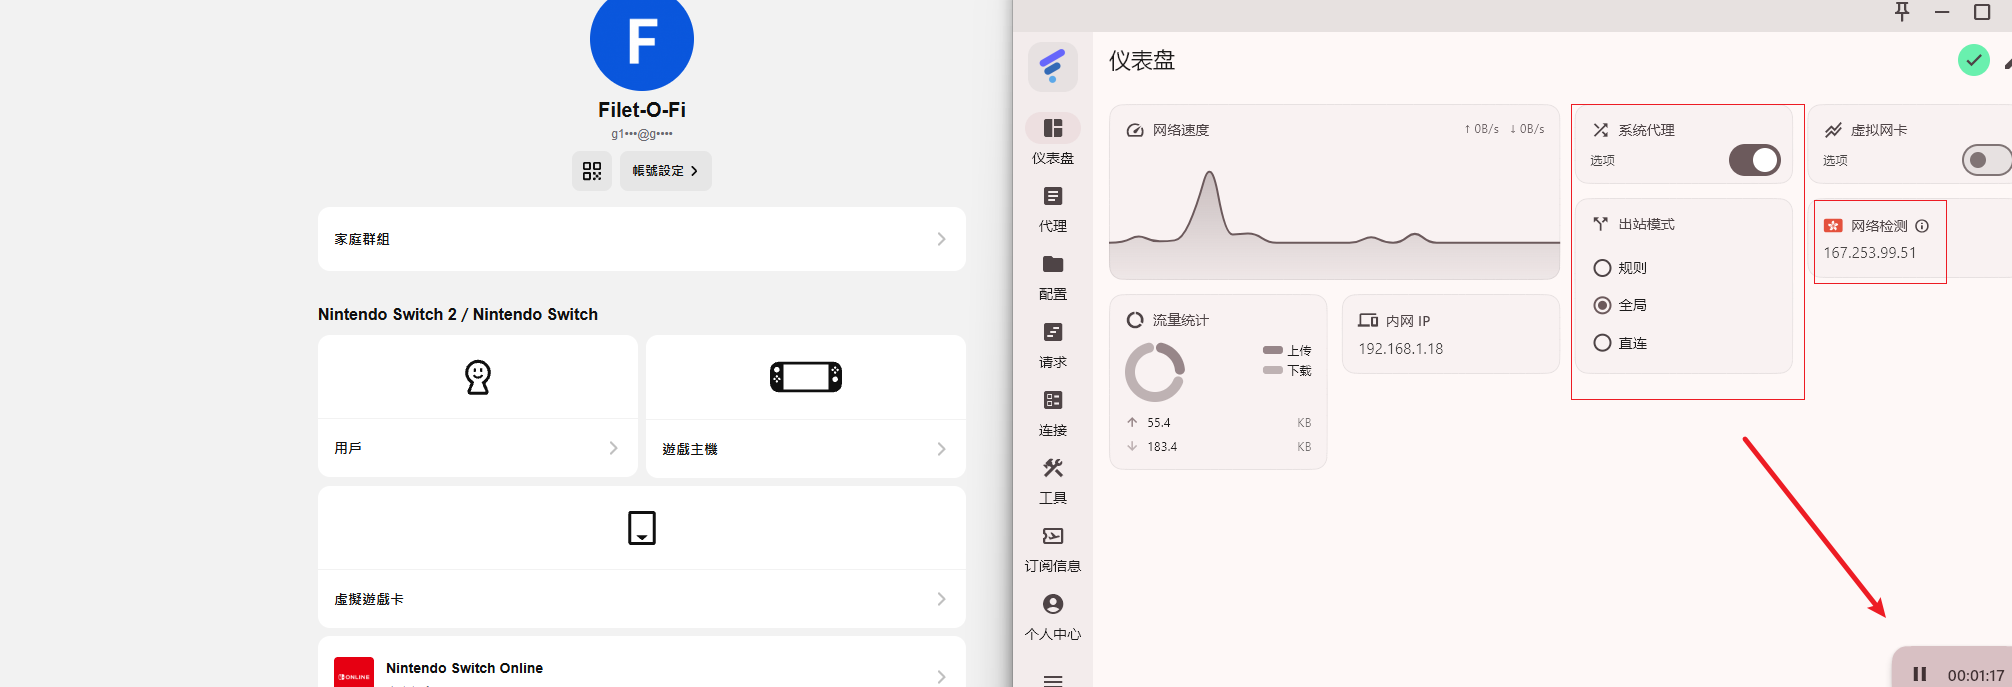
Task: Switch to the 仪表盘 dashboard tab
Action: tap(1052, 139)
